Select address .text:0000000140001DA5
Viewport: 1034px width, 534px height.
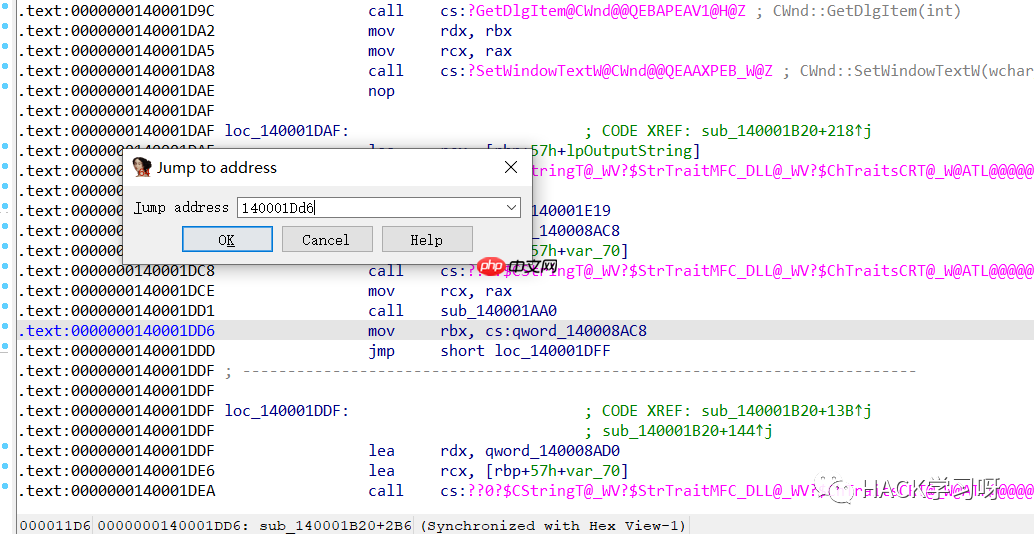click(116, 51)
